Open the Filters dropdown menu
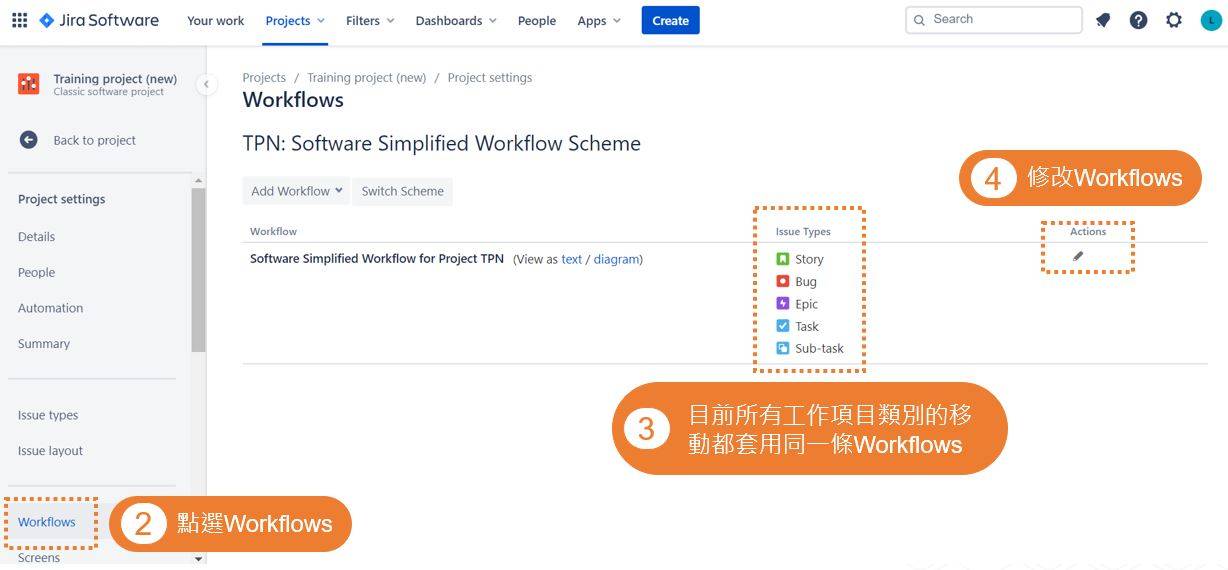The image size is (1228, 570). click(370, 21)
